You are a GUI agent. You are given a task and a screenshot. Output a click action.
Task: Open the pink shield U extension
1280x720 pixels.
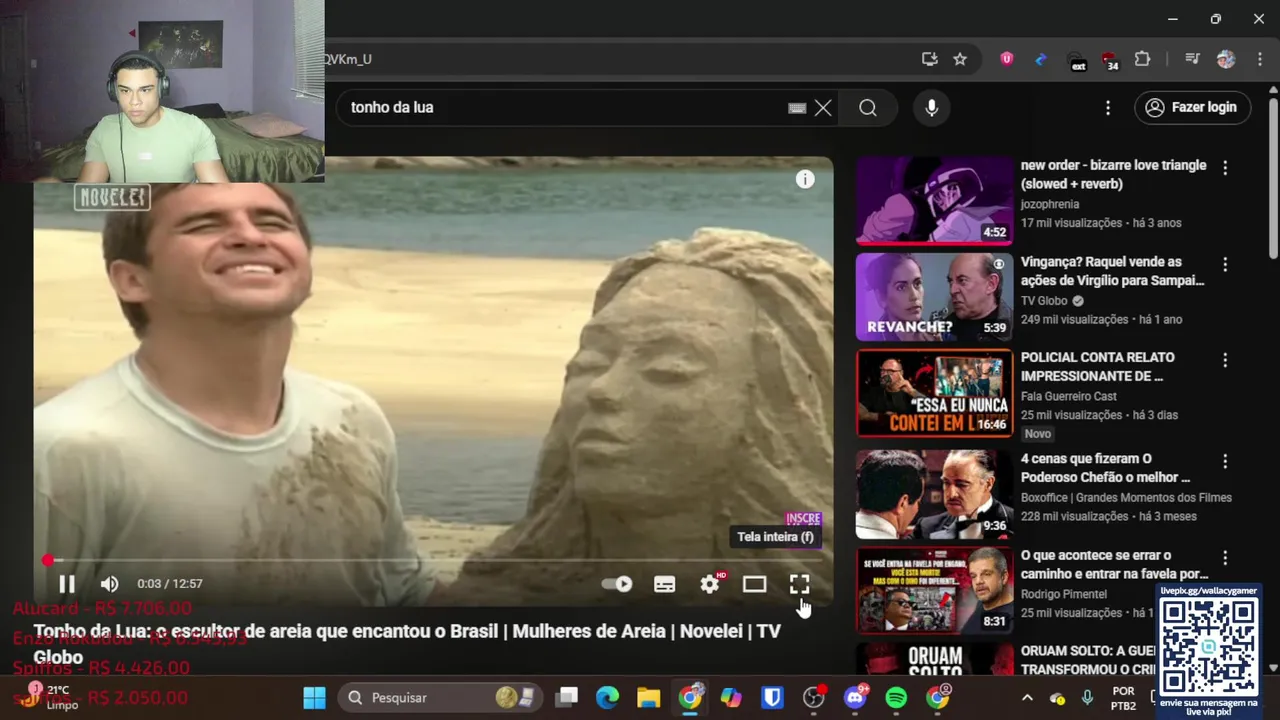pos(1007,59)
